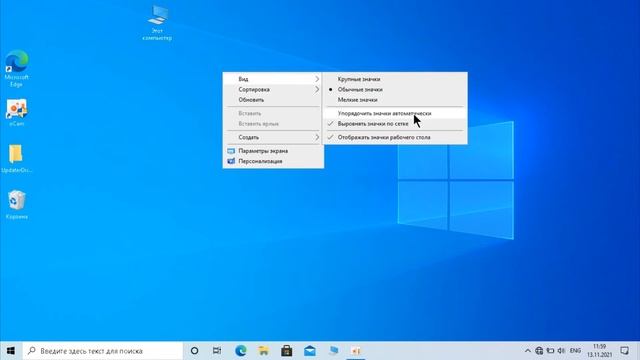
Task: Open the Windows Start menu
Action: [x=11, y=351]
